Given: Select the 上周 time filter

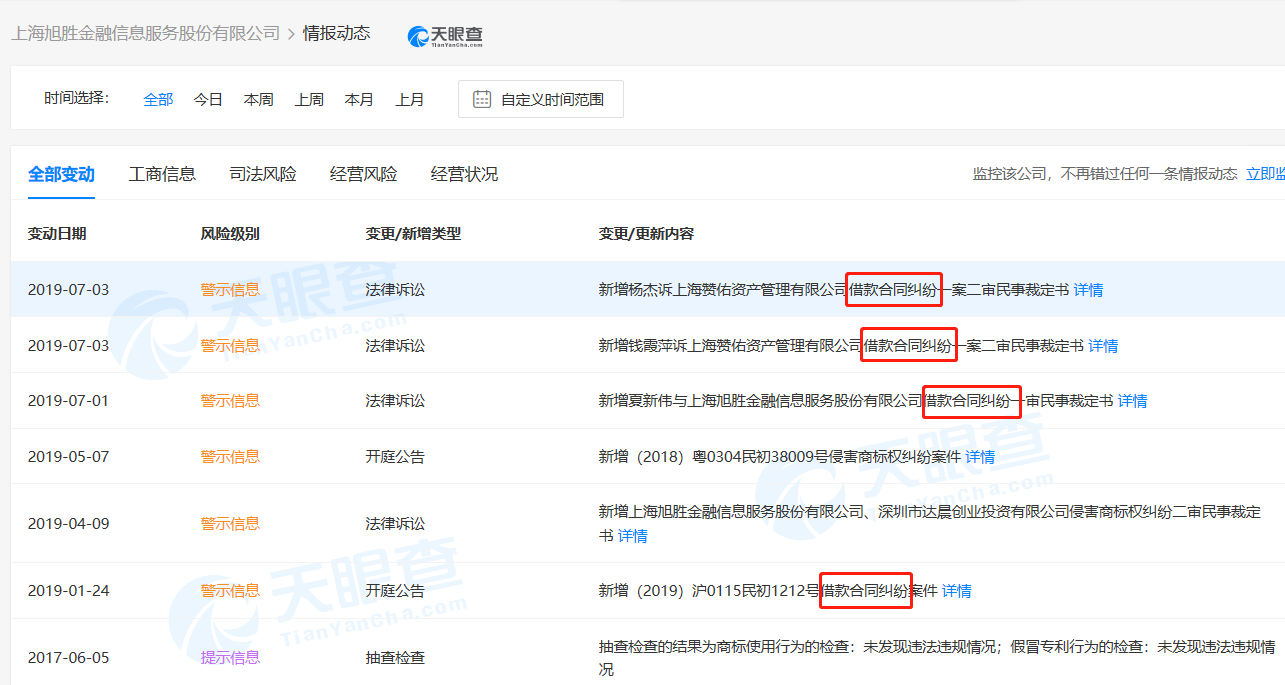Looking at the screenshot, I should (x=309, y=99).
